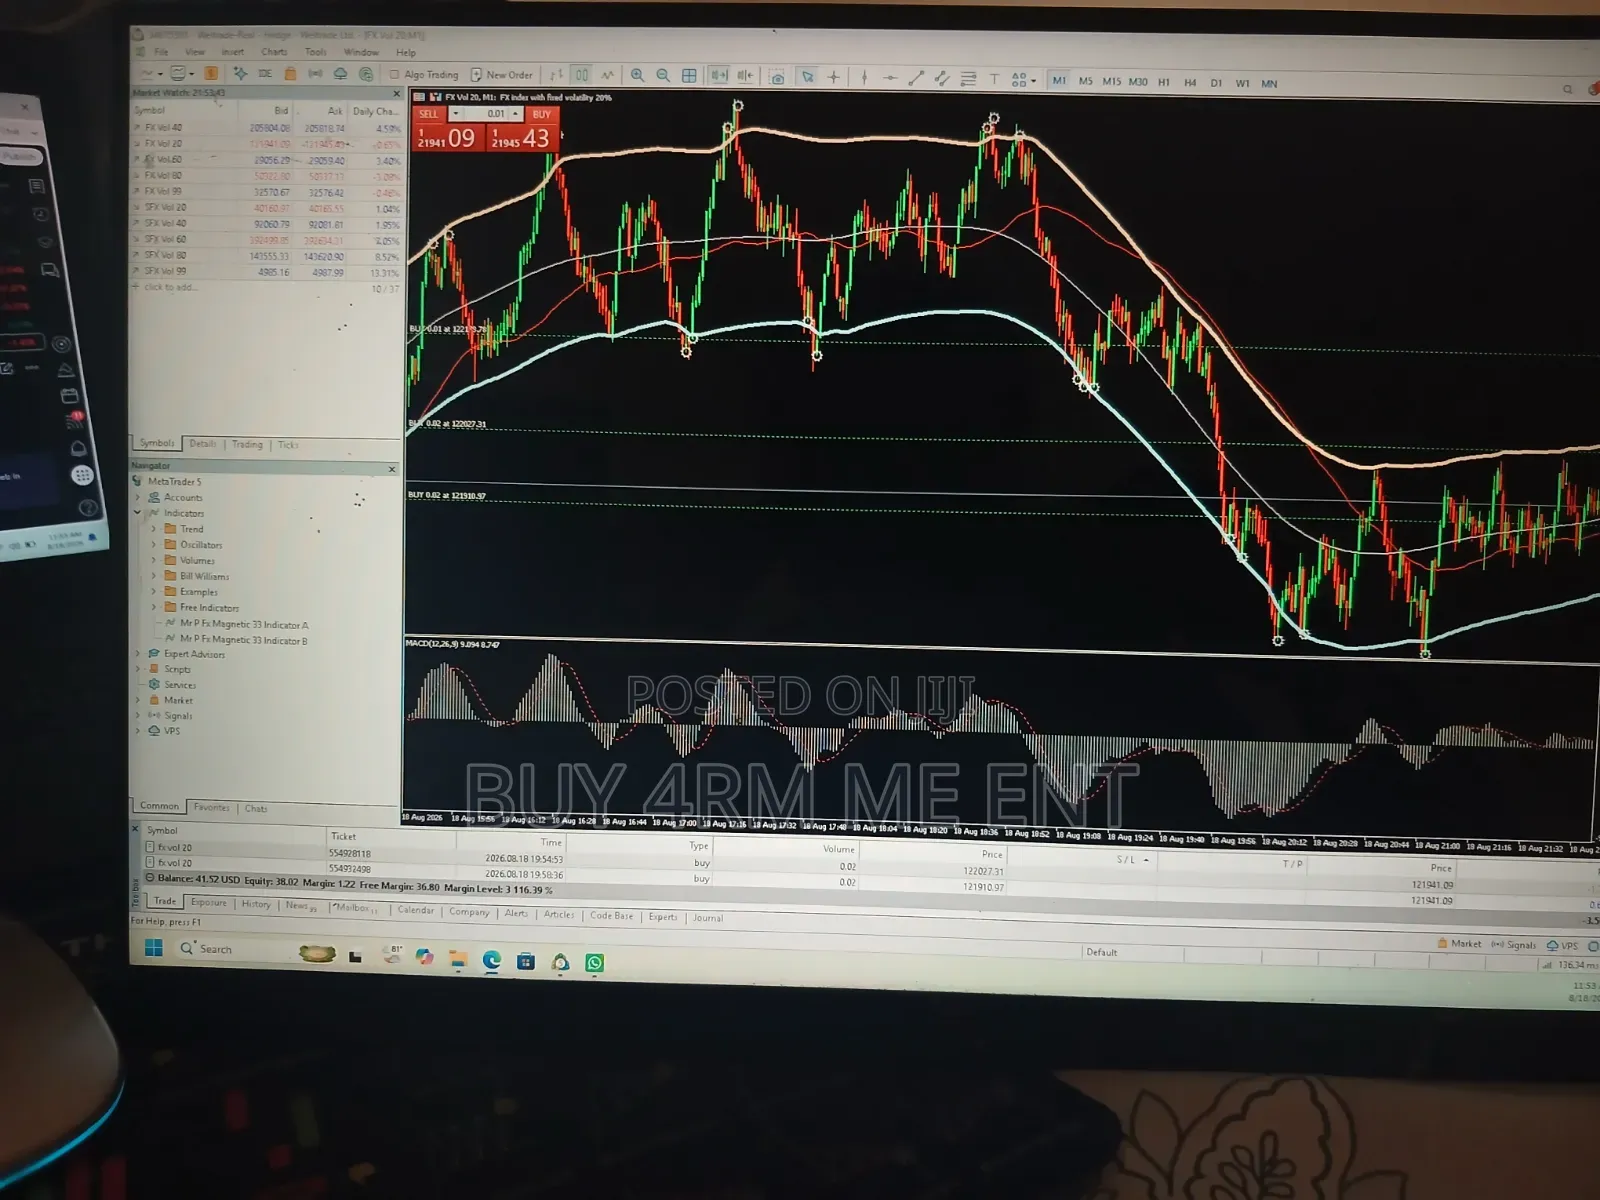This screenshot has width=1600, height=1200.
Task: Open the chart type dropdown in toolbar
Action: pyautogui.click(x=160, y=74)
